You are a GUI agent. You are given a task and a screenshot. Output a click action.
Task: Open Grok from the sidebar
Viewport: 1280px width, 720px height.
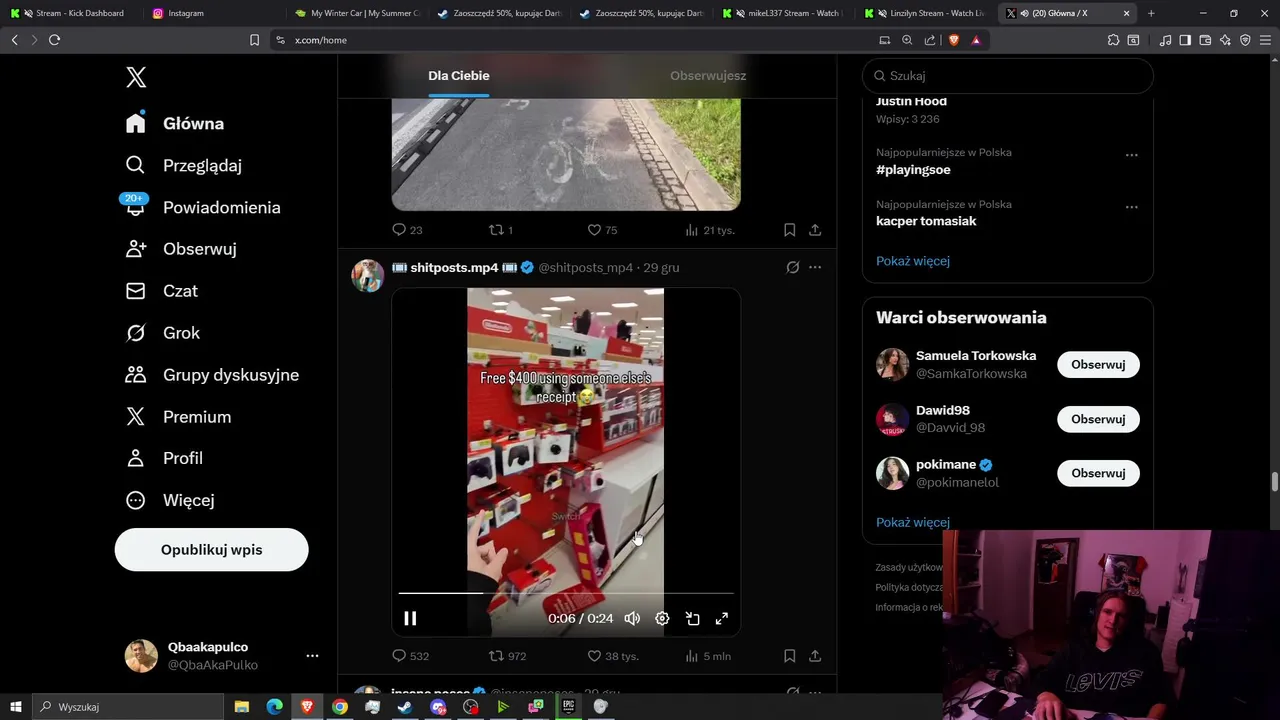[163, 333]
